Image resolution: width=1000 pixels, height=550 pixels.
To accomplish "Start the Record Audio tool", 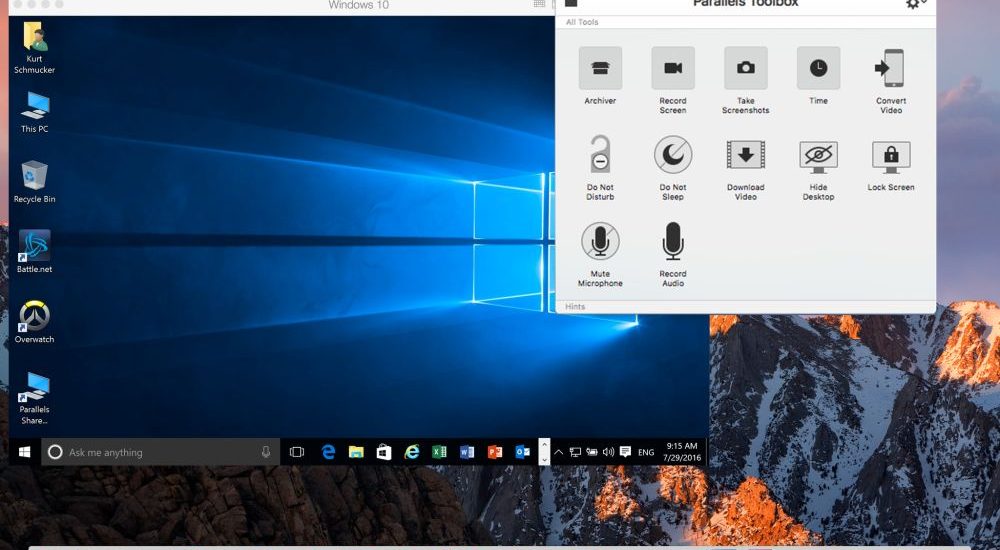I will [x=673, y=241].
